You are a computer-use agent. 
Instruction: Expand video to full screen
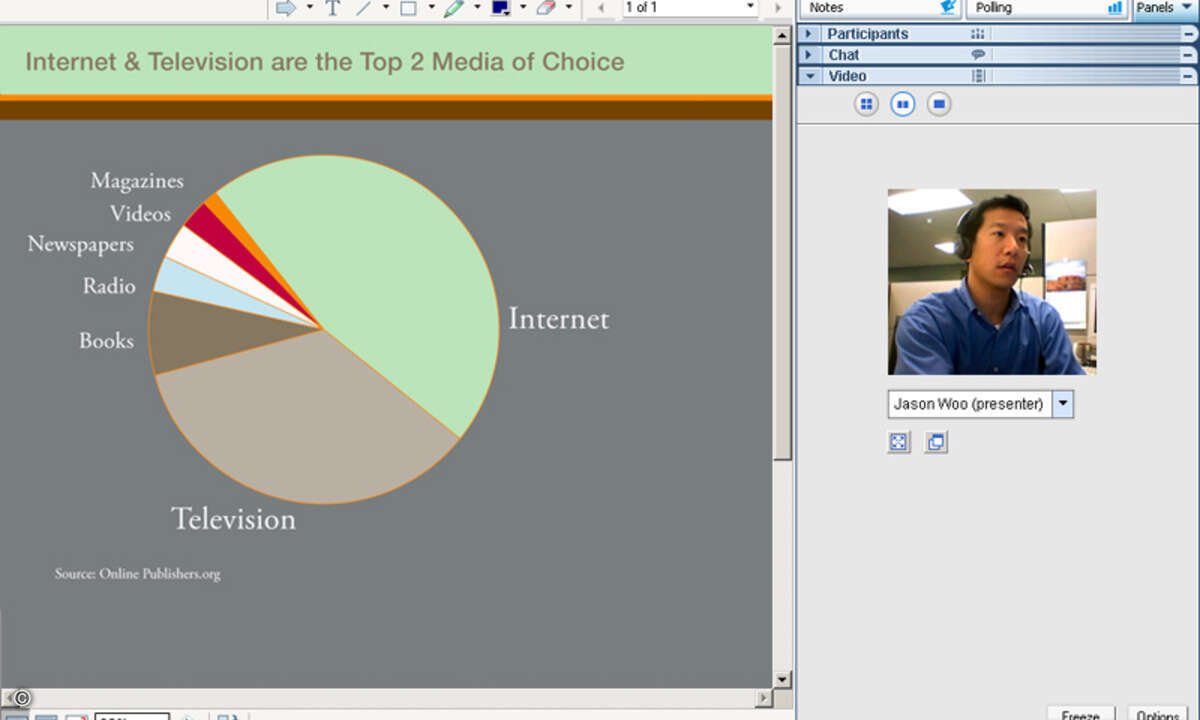click(x=899, y=442)
